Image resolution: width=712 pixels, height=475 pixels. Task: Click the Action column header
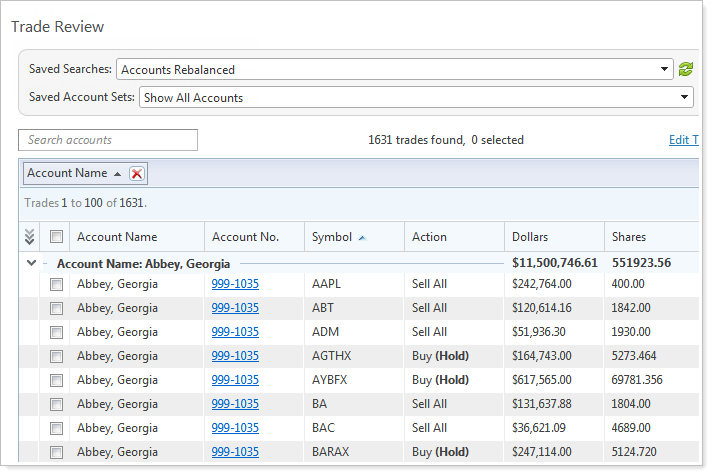[429, 237]
